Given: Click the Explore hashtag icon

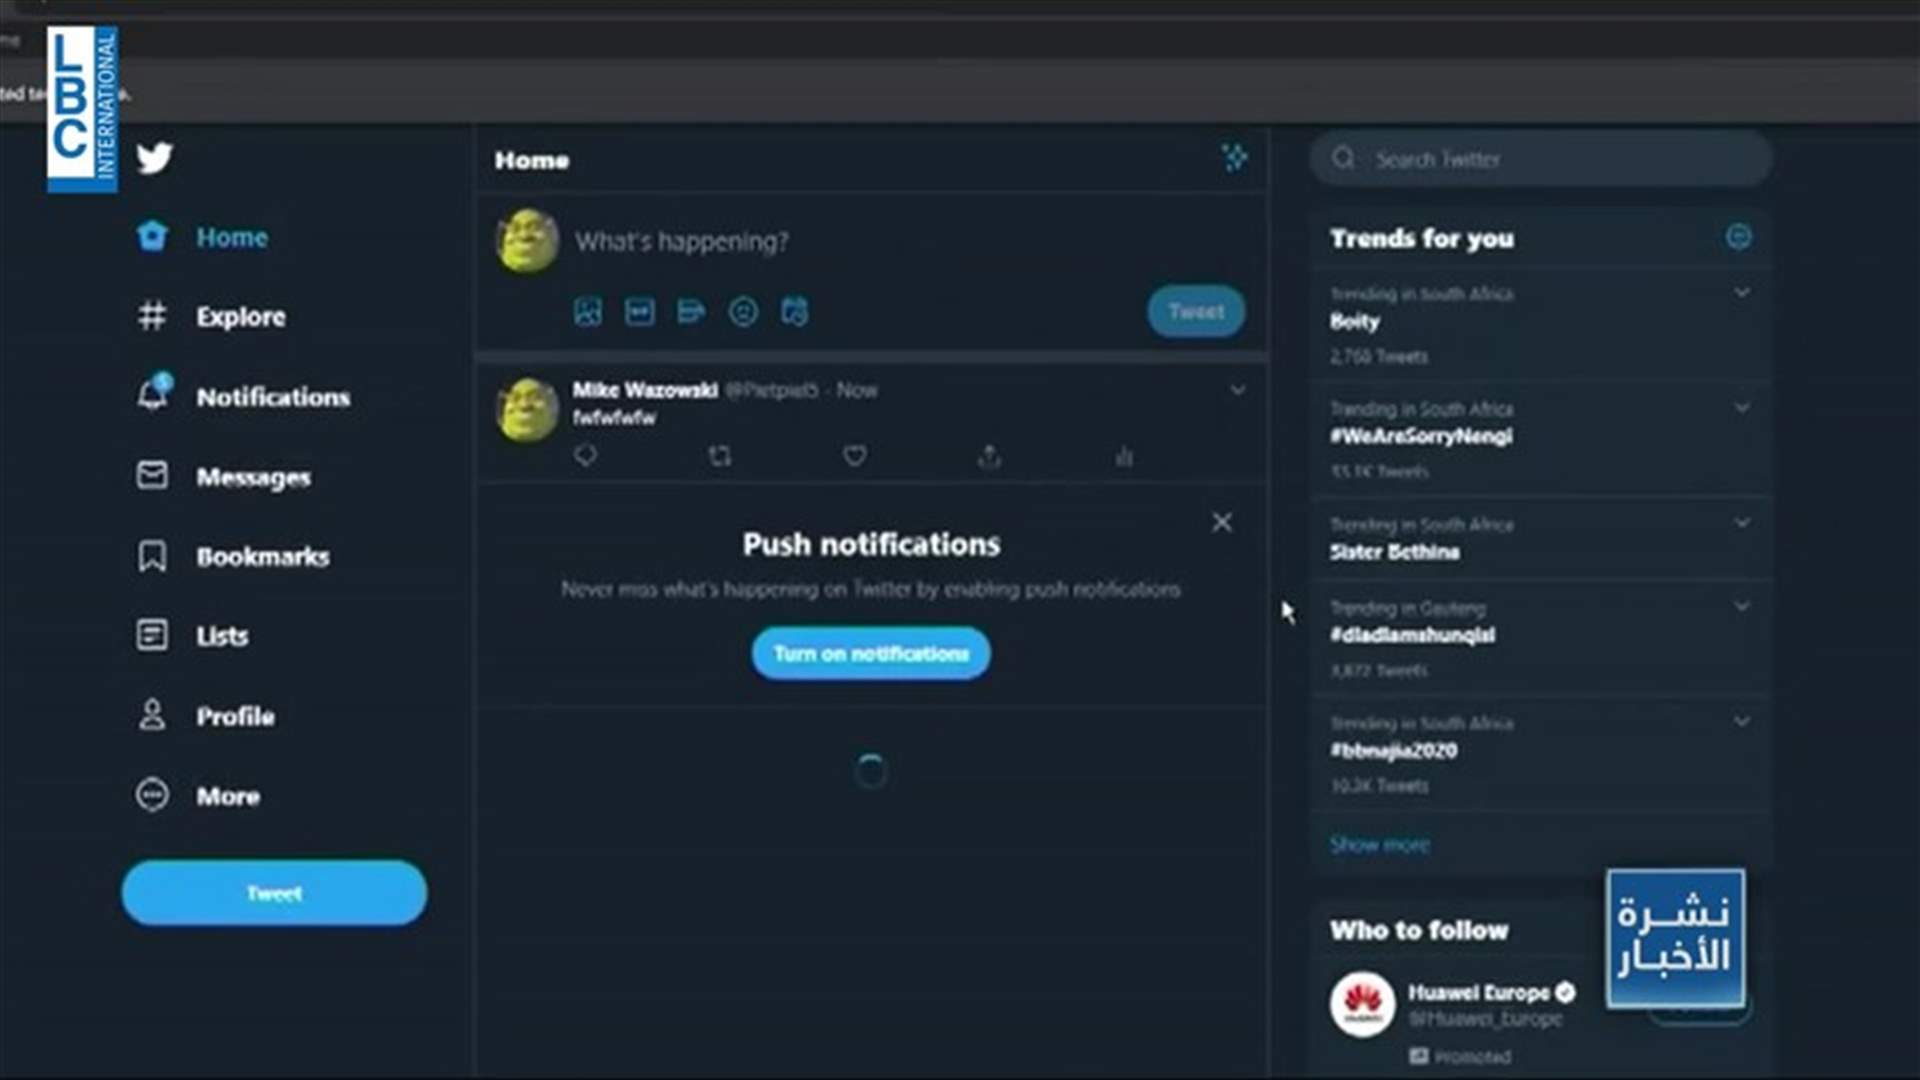Looking at the screenshot, I should coord(152,316).
